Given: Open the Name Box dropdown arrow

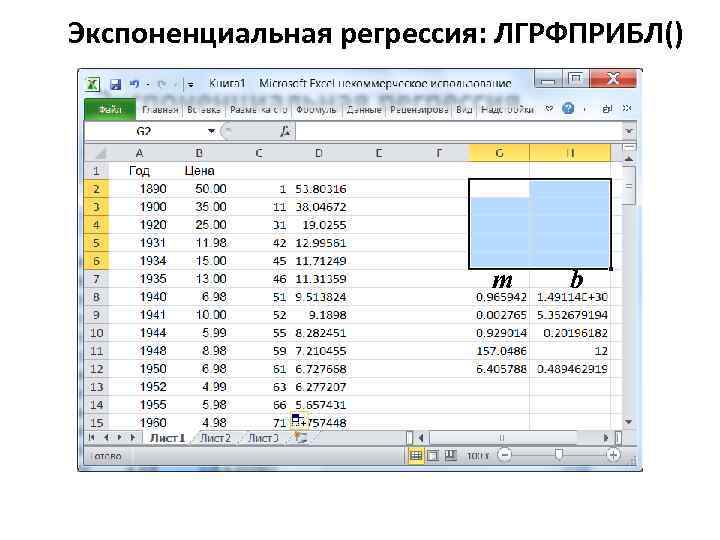Looking at the screenshot, I should 211,131.
